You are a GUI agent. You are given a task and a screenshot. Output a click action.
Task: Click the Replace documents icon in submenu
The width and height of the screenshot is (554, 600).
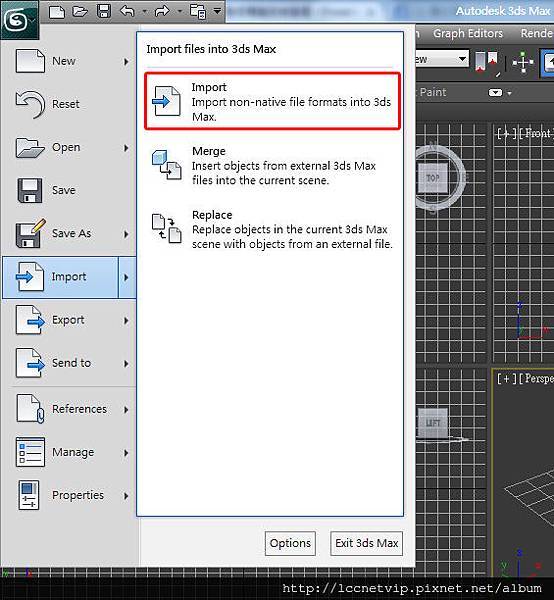(166, 228)
